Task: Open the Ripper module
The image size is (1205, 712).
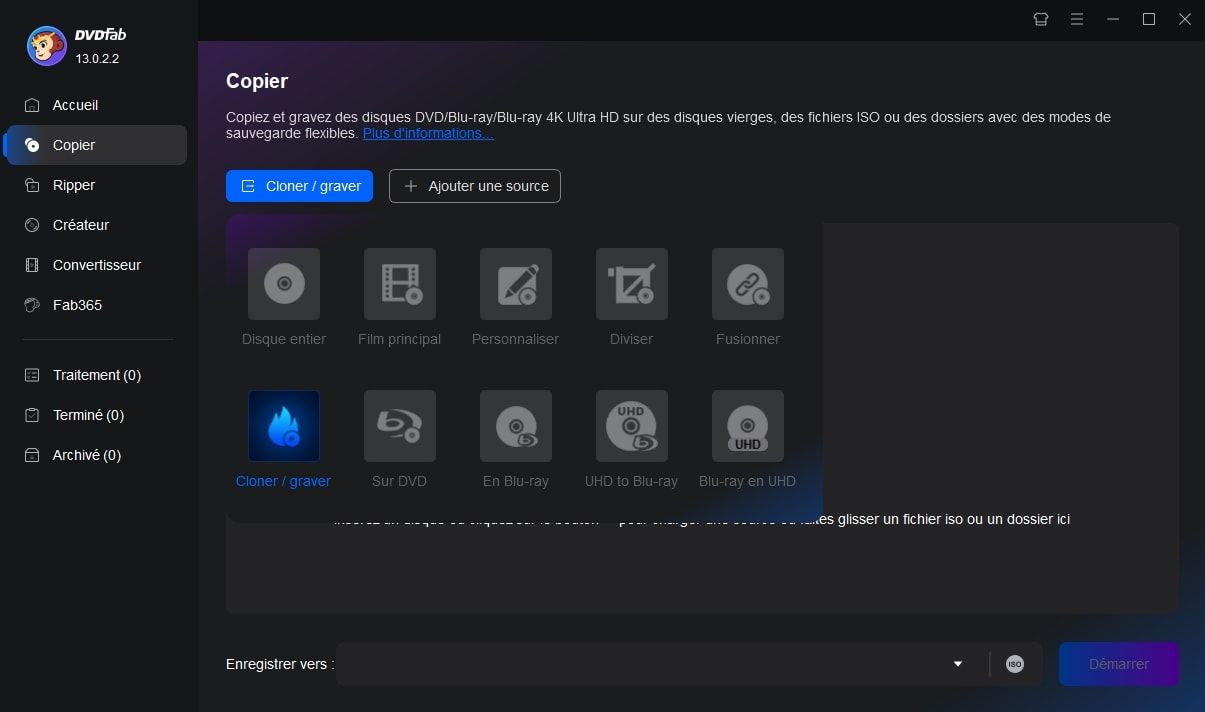Action: (96, 185)
